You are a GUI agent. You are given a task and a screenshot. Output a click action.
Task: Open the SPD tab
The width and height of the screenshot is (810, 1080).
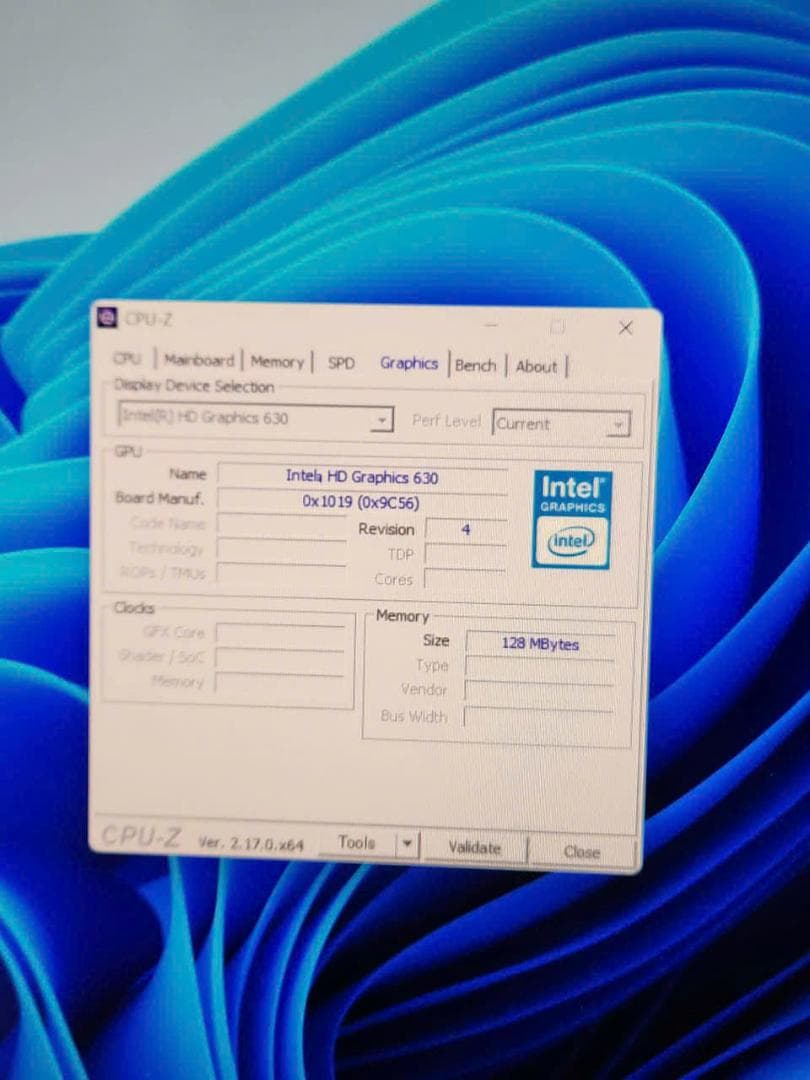[340, 364]
